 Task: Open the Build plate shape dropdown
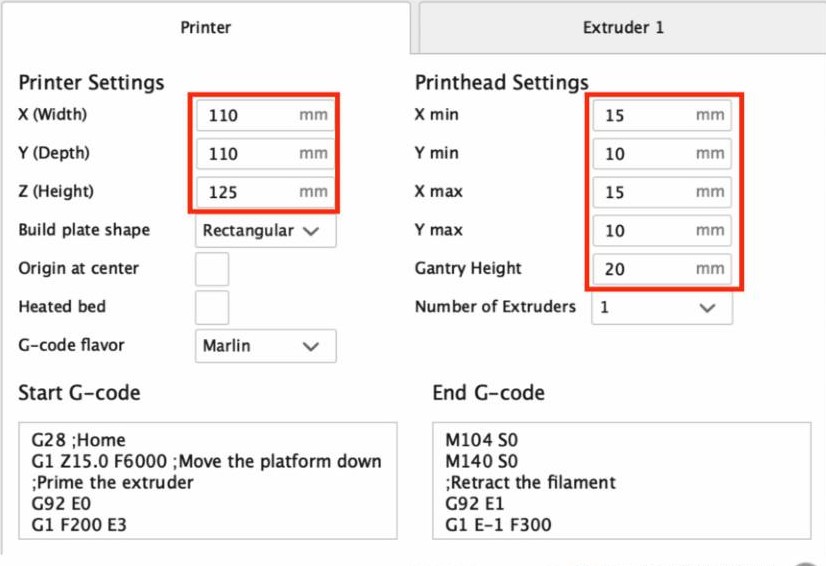(266, 230)
